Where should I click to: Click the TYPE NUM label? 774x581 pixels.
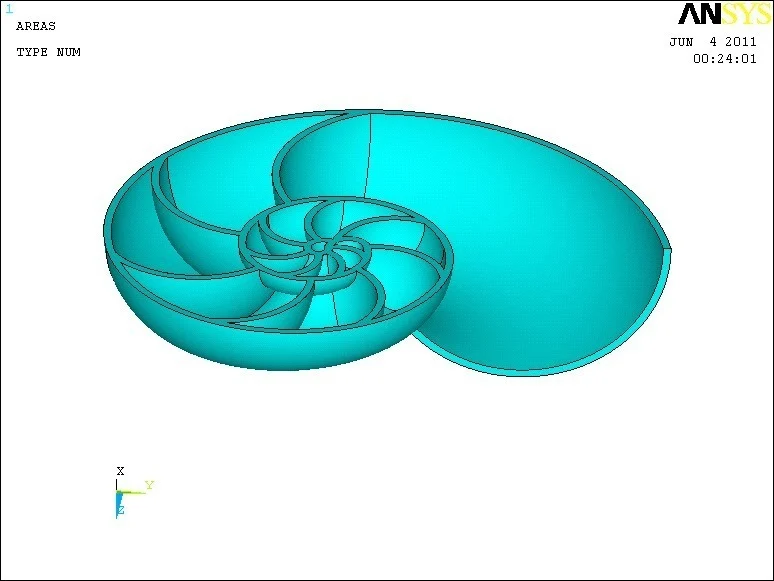point(48,52)
